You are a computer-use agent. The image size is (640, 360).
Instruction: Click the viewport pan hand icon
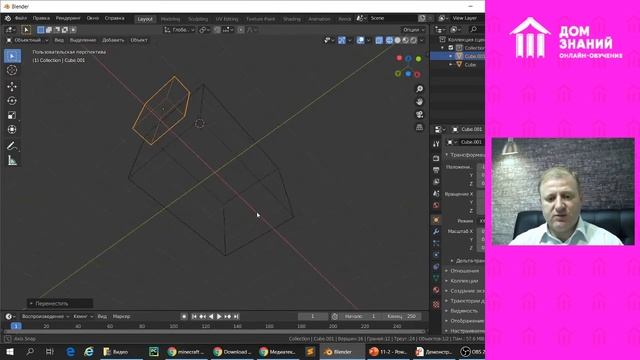pos(419,101)
